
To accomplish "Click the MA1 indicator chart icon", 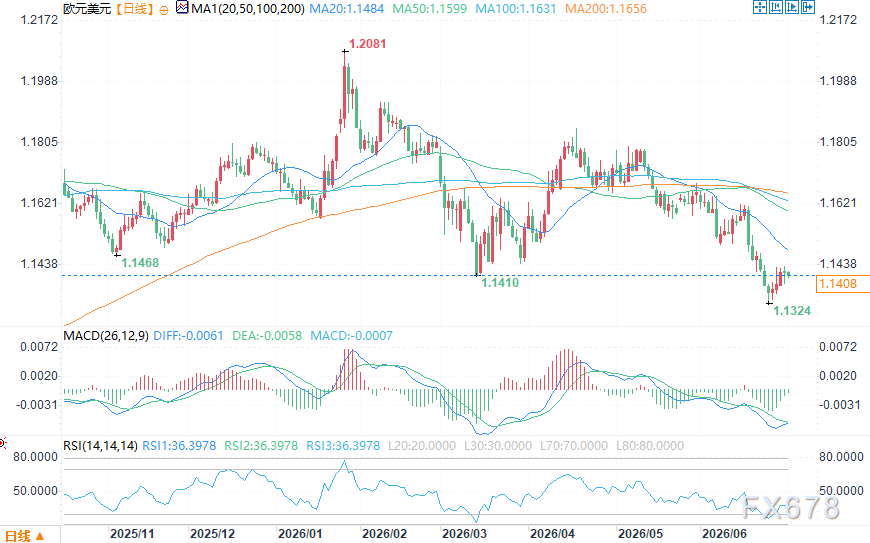I will coord(182,8).
